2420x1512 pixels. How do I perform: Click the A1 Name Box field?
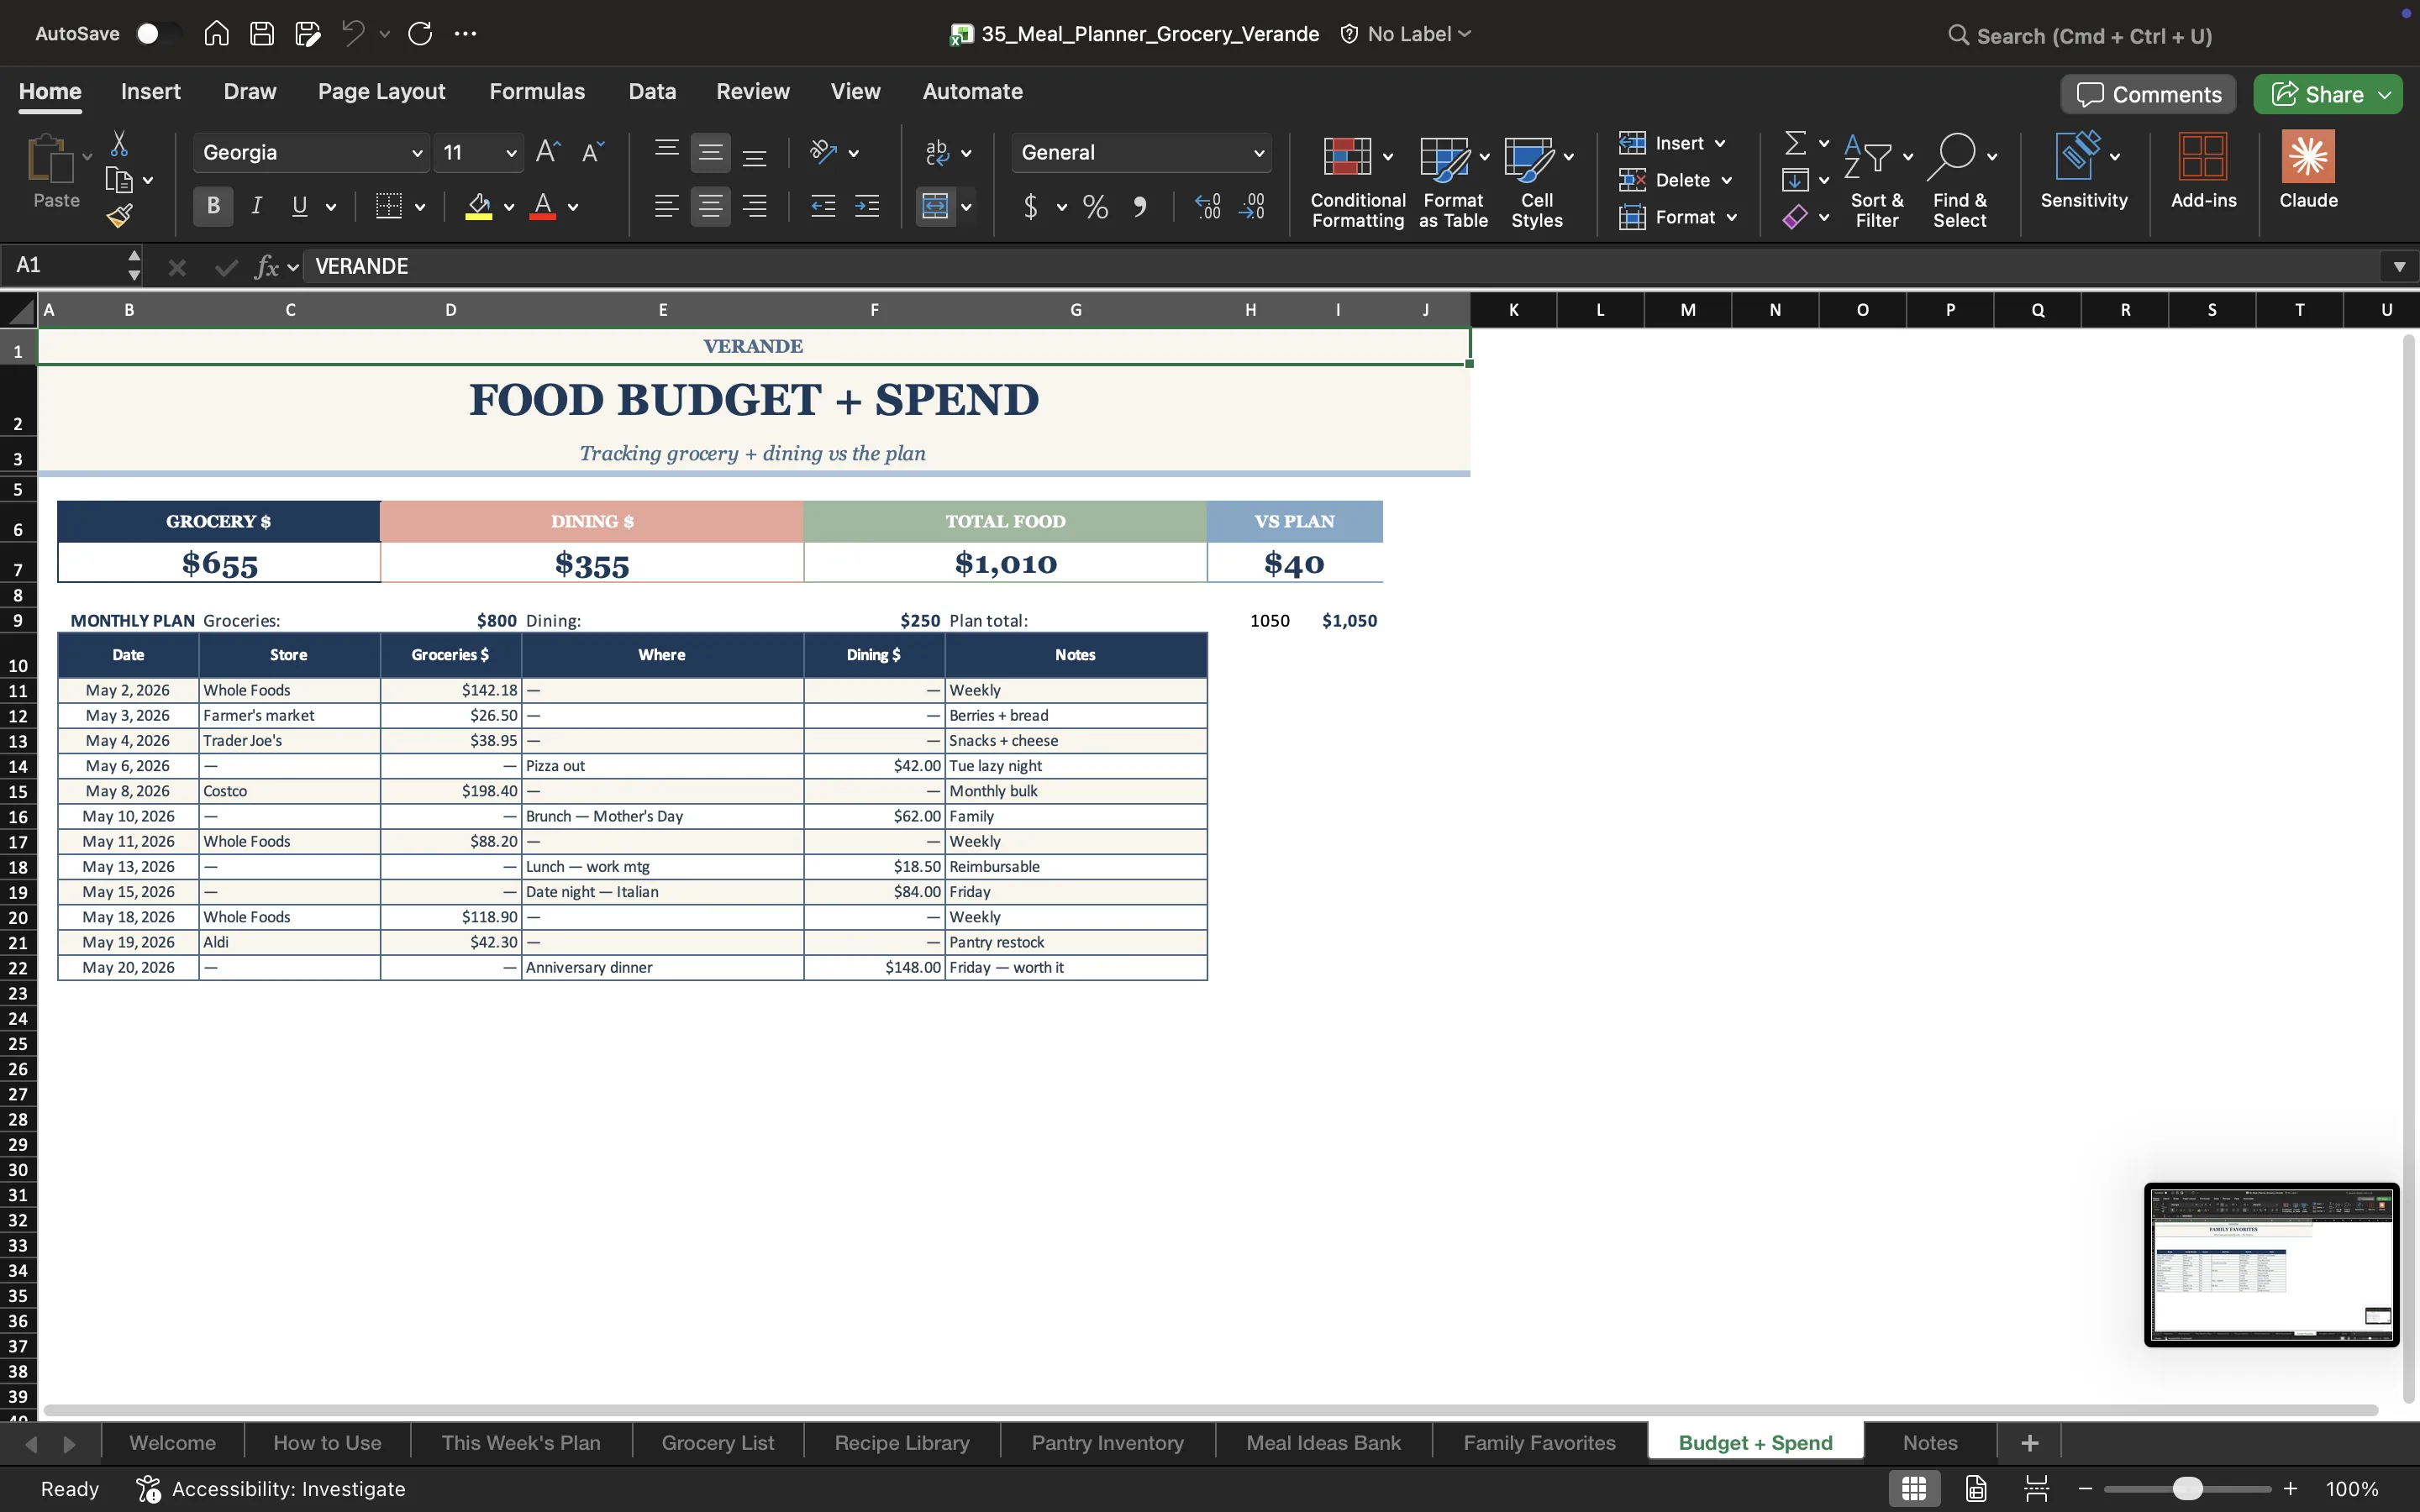(64, 266)
